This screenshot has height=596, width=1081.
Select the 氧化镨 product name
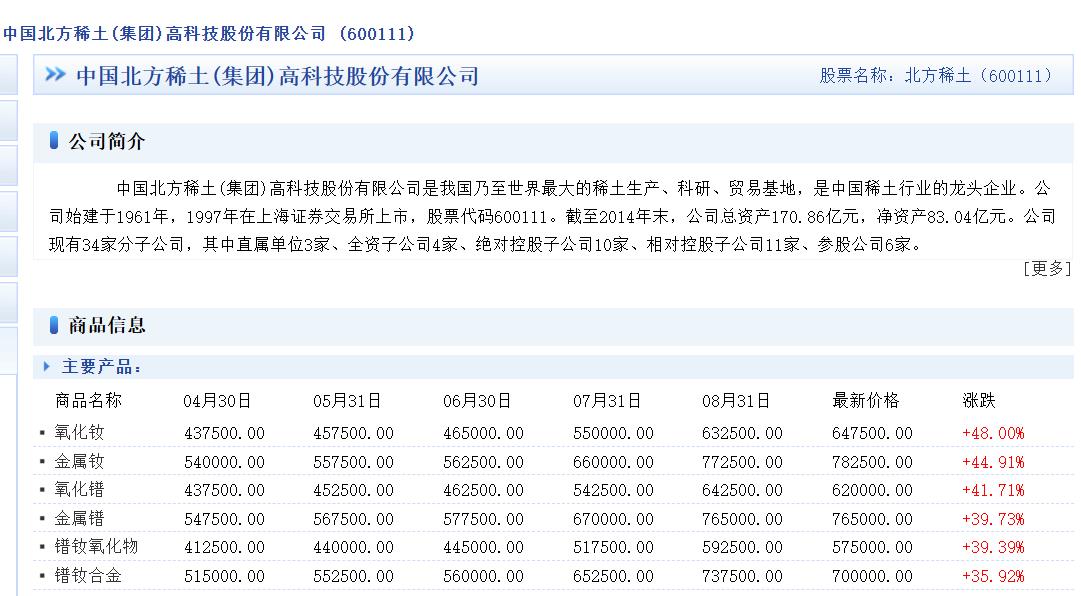[x=79, y=490]
